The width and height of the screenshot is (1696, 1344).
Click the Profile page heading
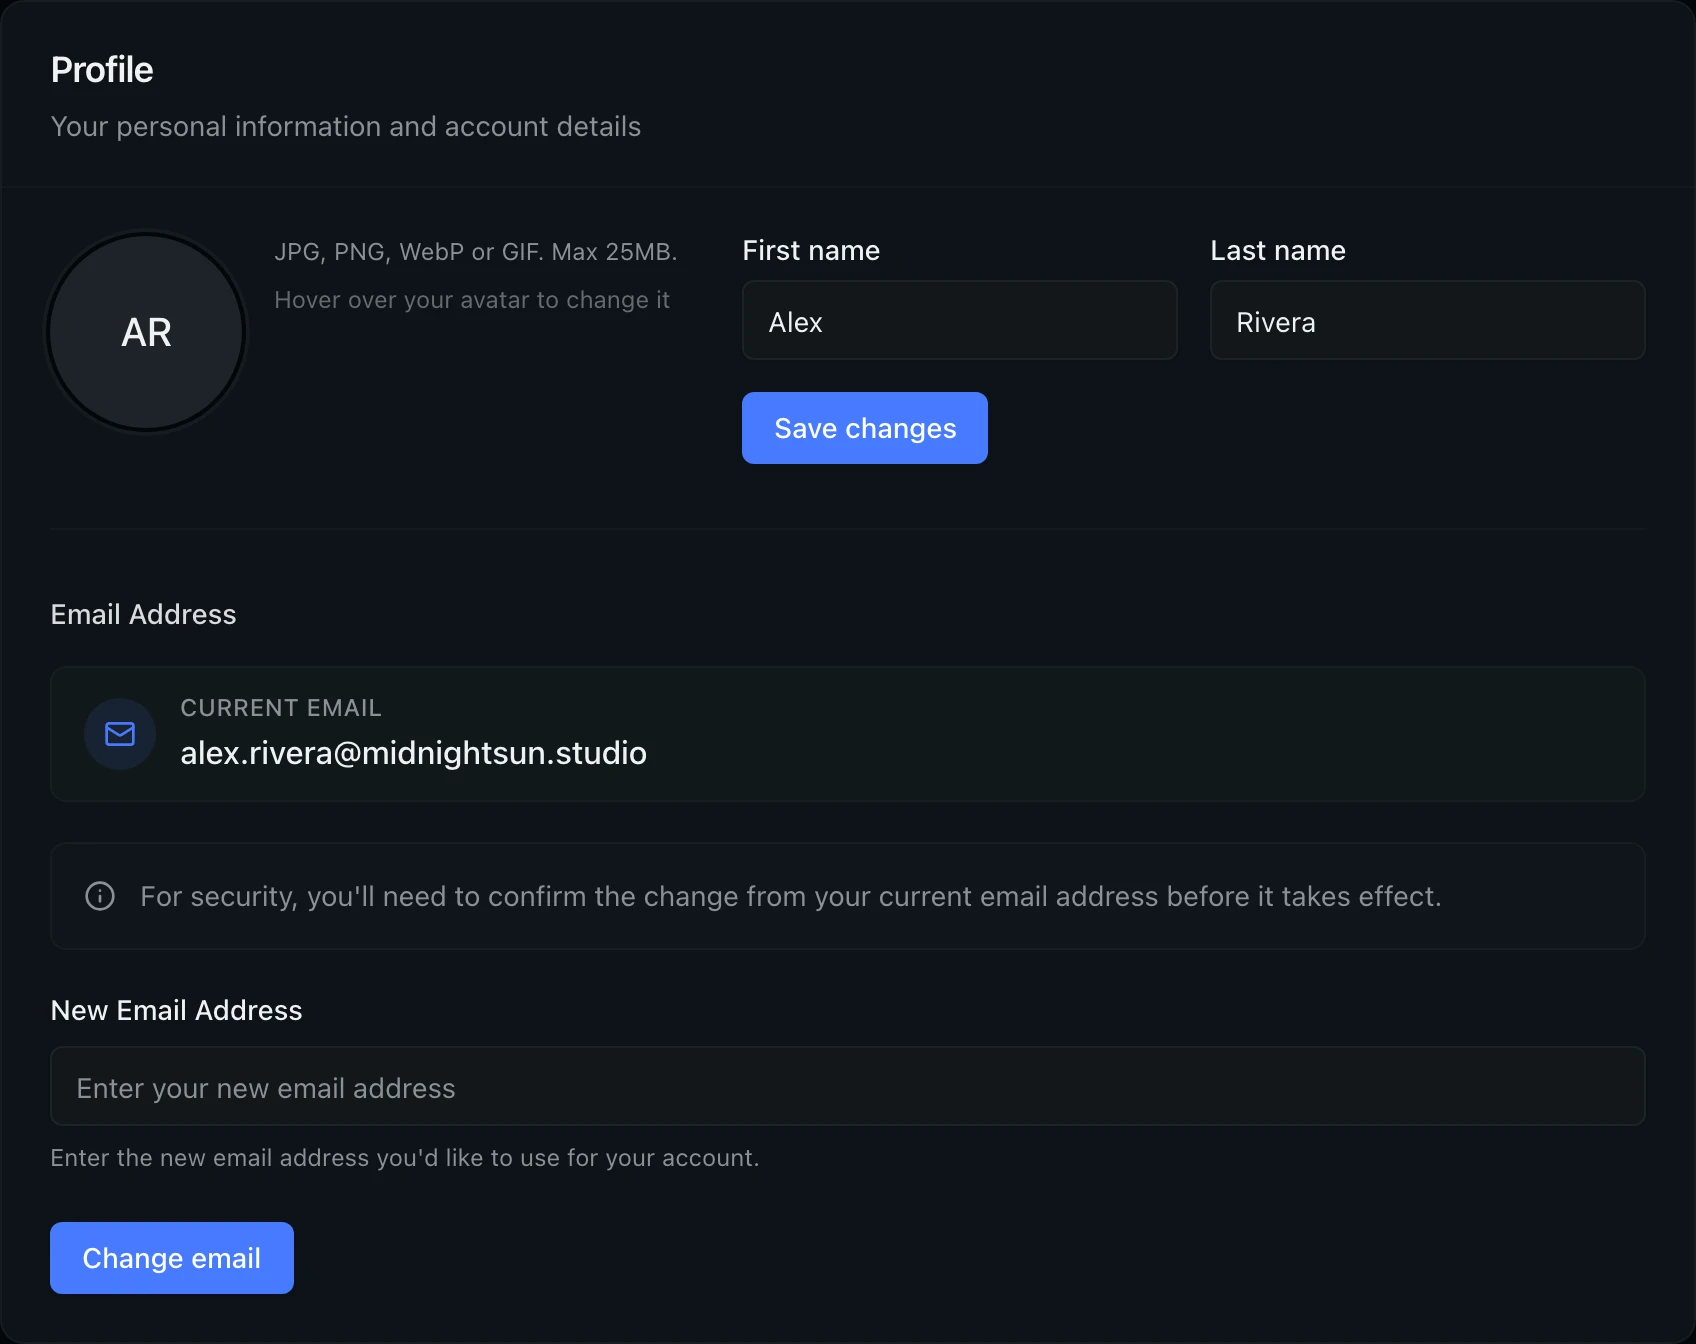102,70
